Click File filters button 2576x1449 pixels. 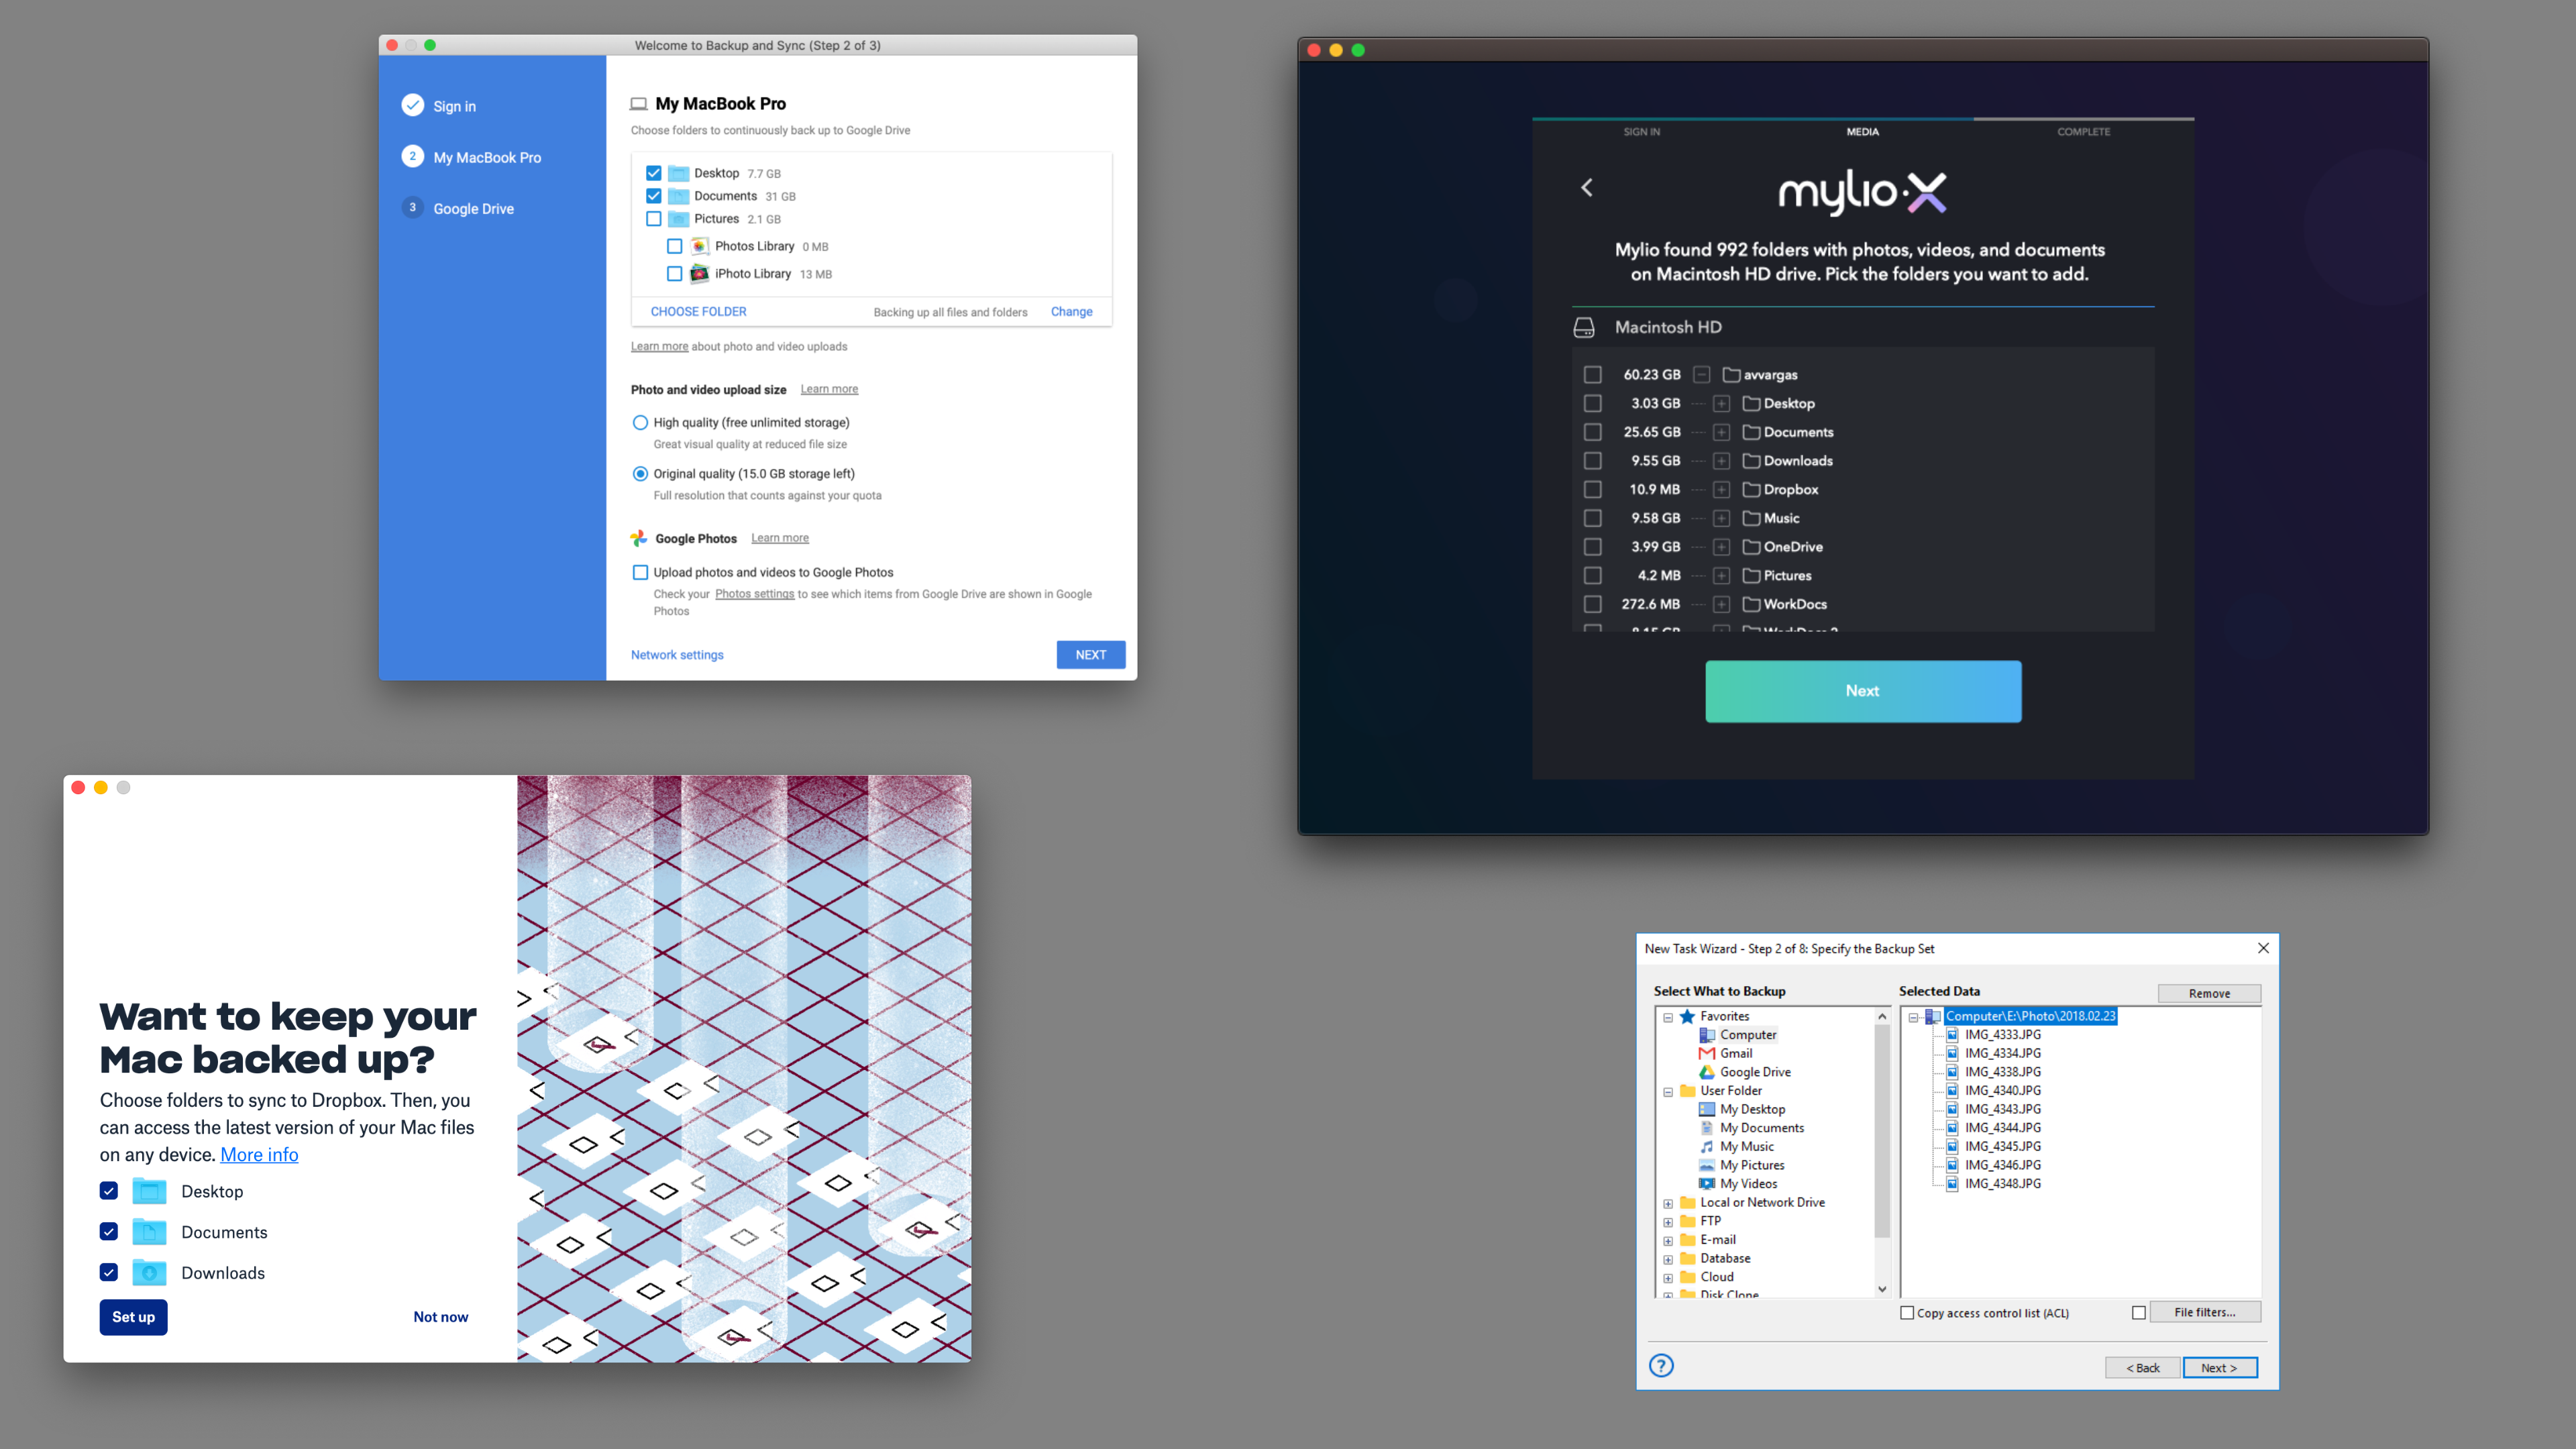point(2205,1312)
